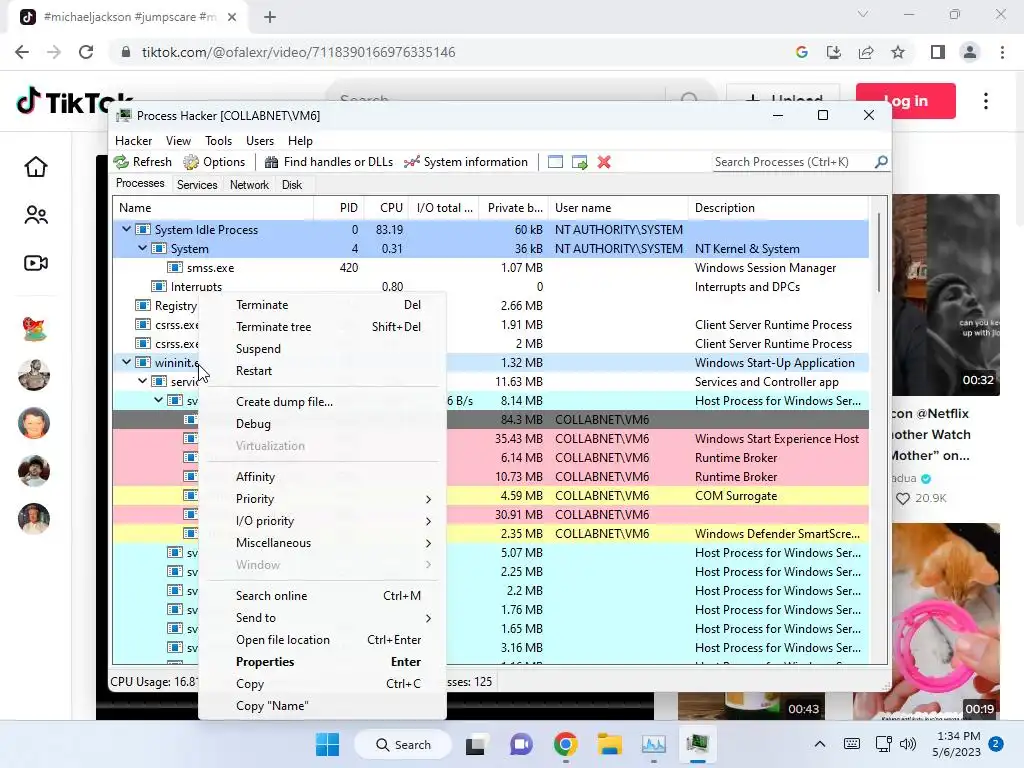Open Send to submenu
This screenshot has height=768, width=1024.
pos(323,618)
